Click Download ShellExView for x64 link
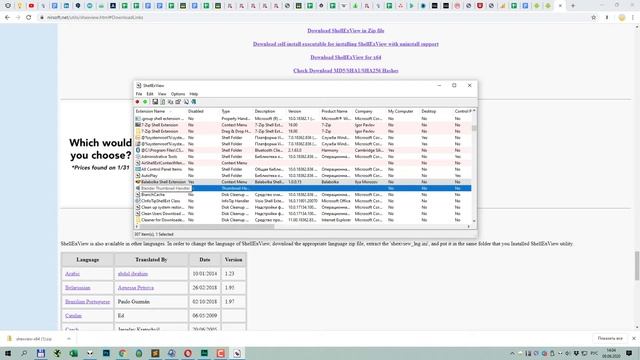Screen dimensions: 640x360 (346, 58)
